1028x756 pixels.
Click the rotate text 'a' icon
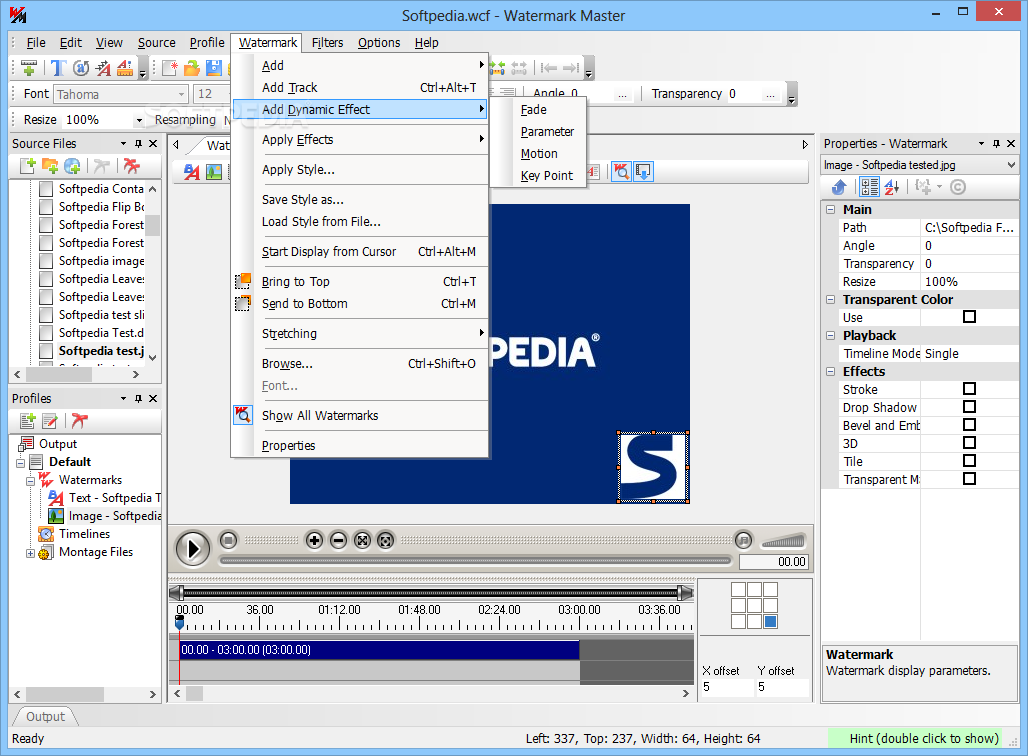(x=81, y=68)
